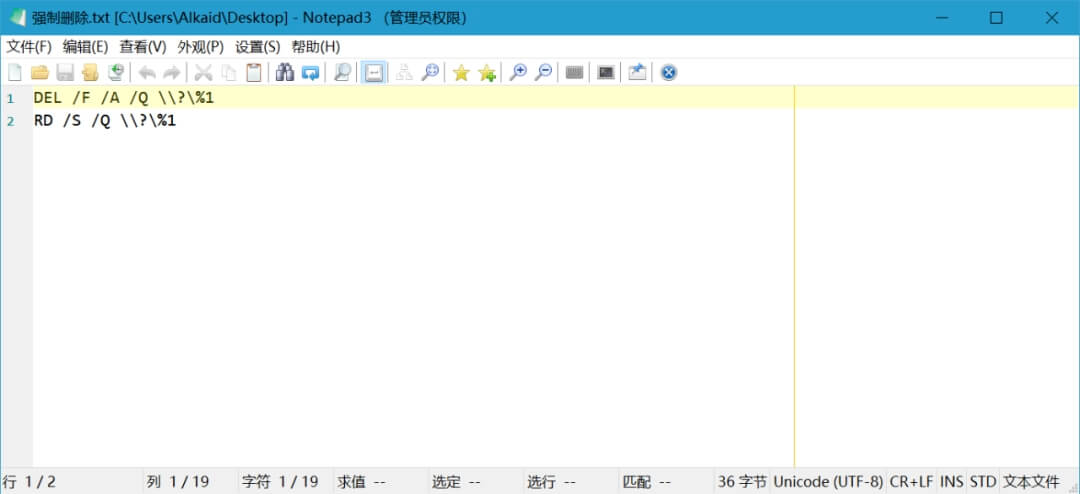Open favorites using the plain yellow star icon
This screenshot has width=1080, height=494.
[461, 72]
